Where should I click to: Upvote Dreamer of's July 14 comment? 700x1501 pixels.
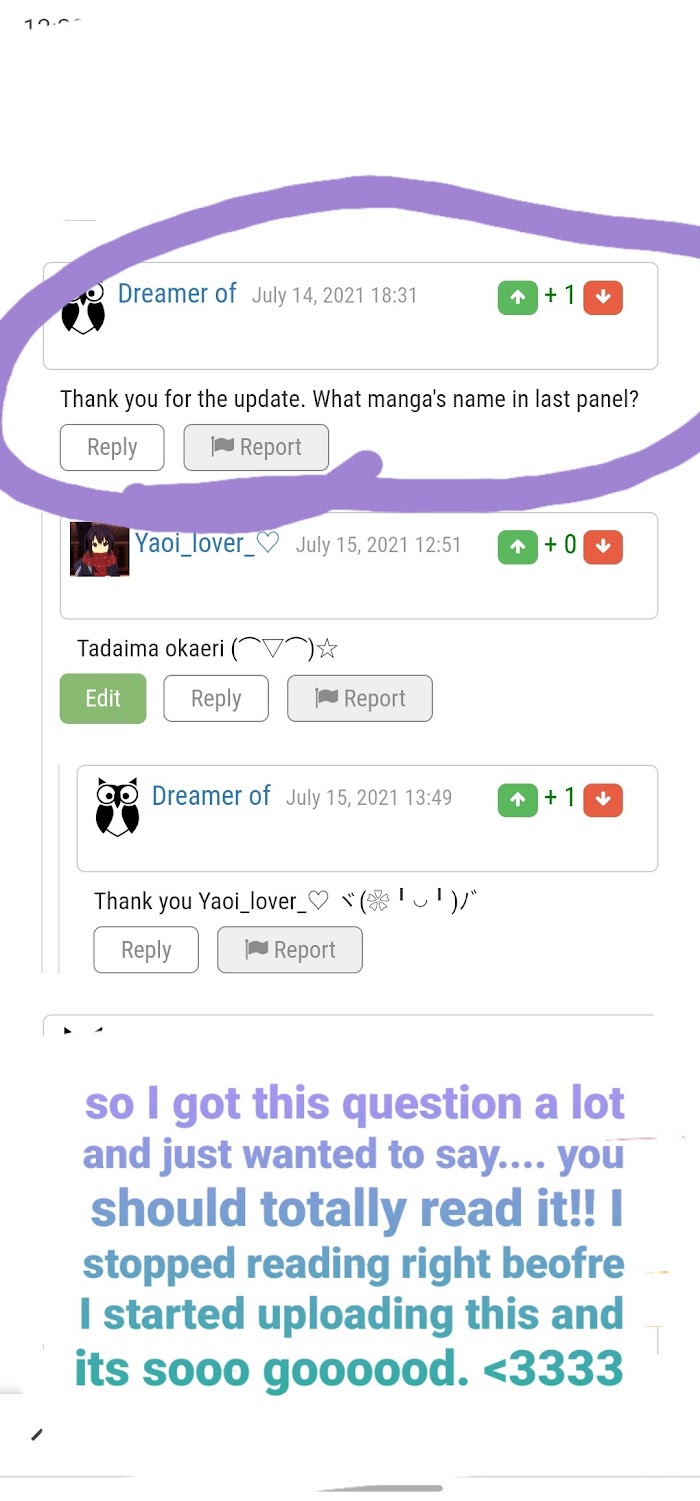tap(517, 297)
